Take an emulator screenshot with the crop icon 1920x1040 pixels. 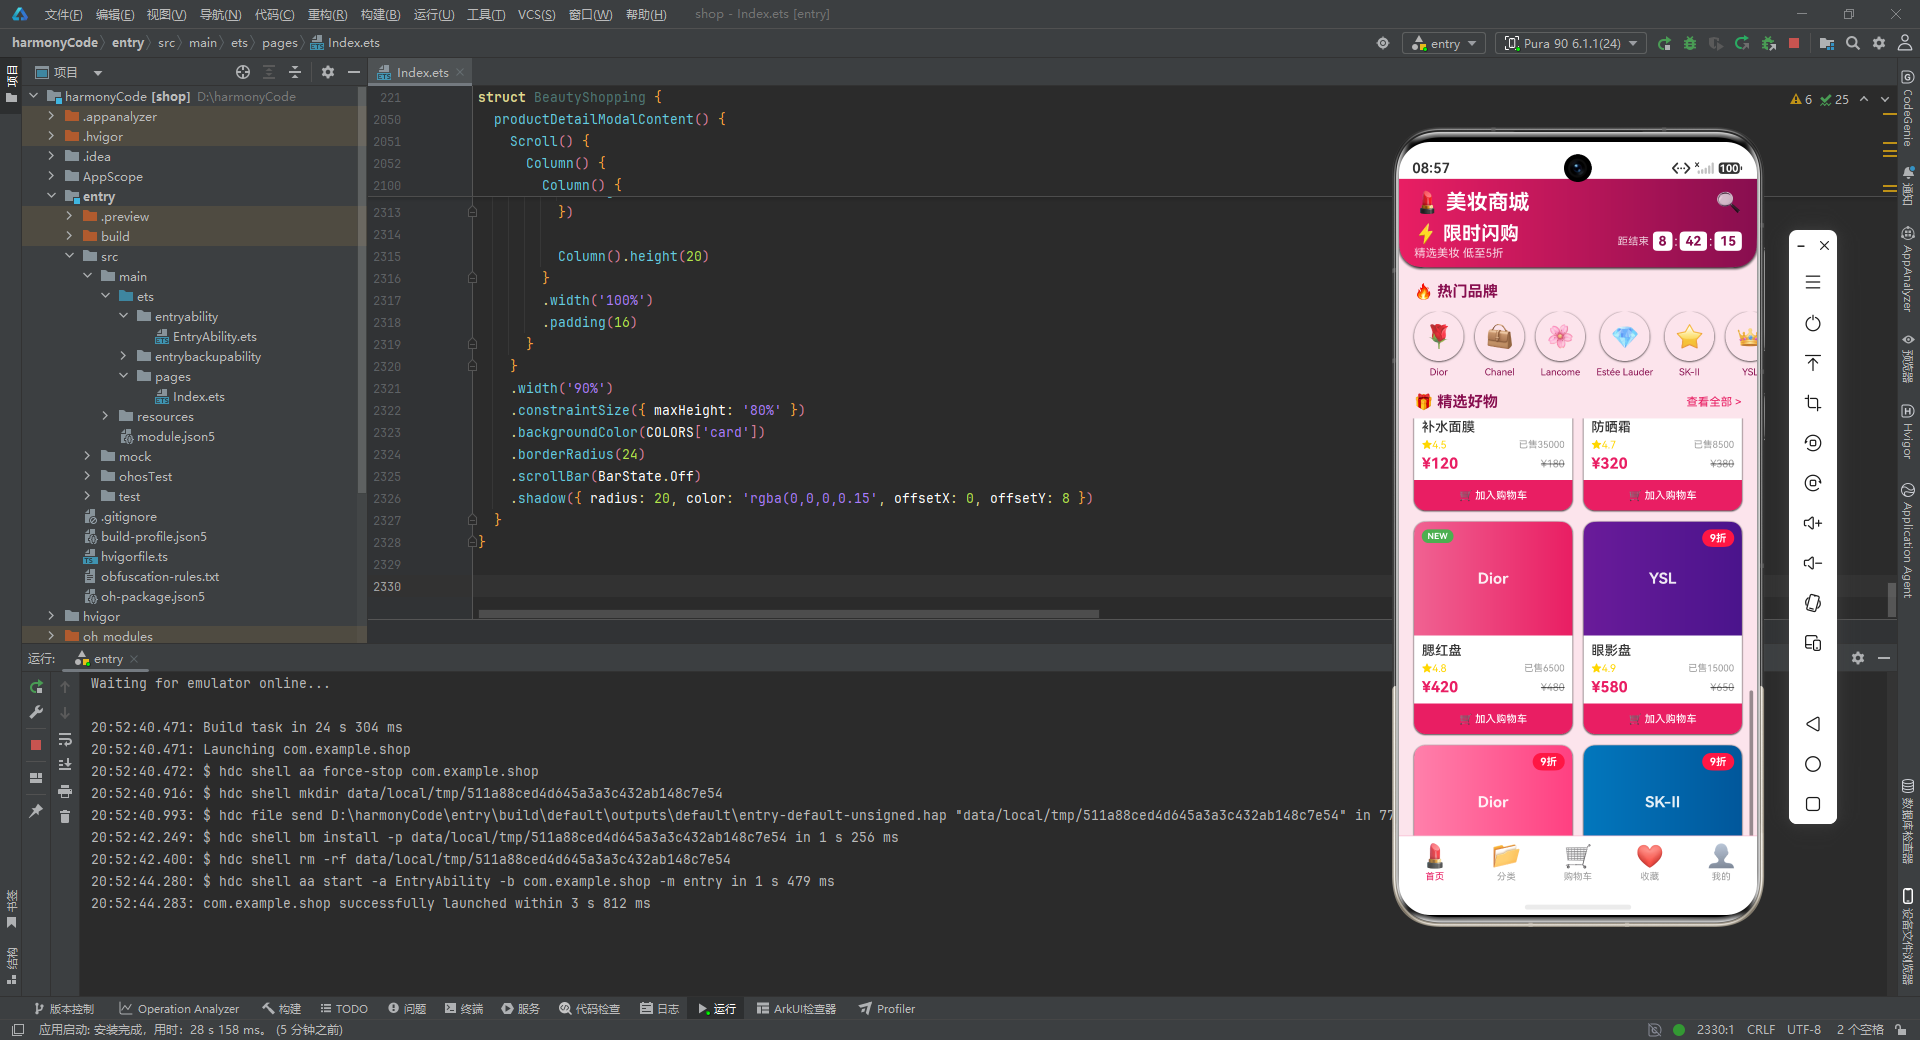pos(1813,403)
